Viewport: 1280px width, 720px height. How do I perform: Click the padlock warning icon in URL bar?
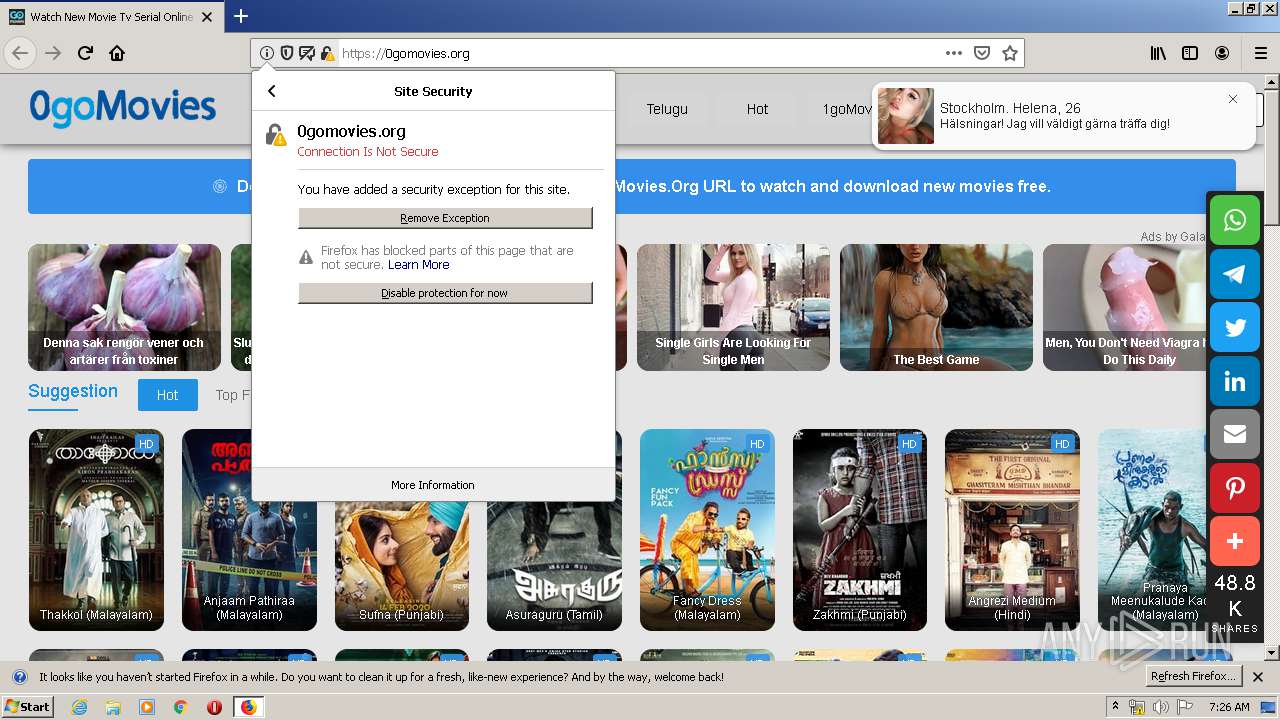point(327,53)
